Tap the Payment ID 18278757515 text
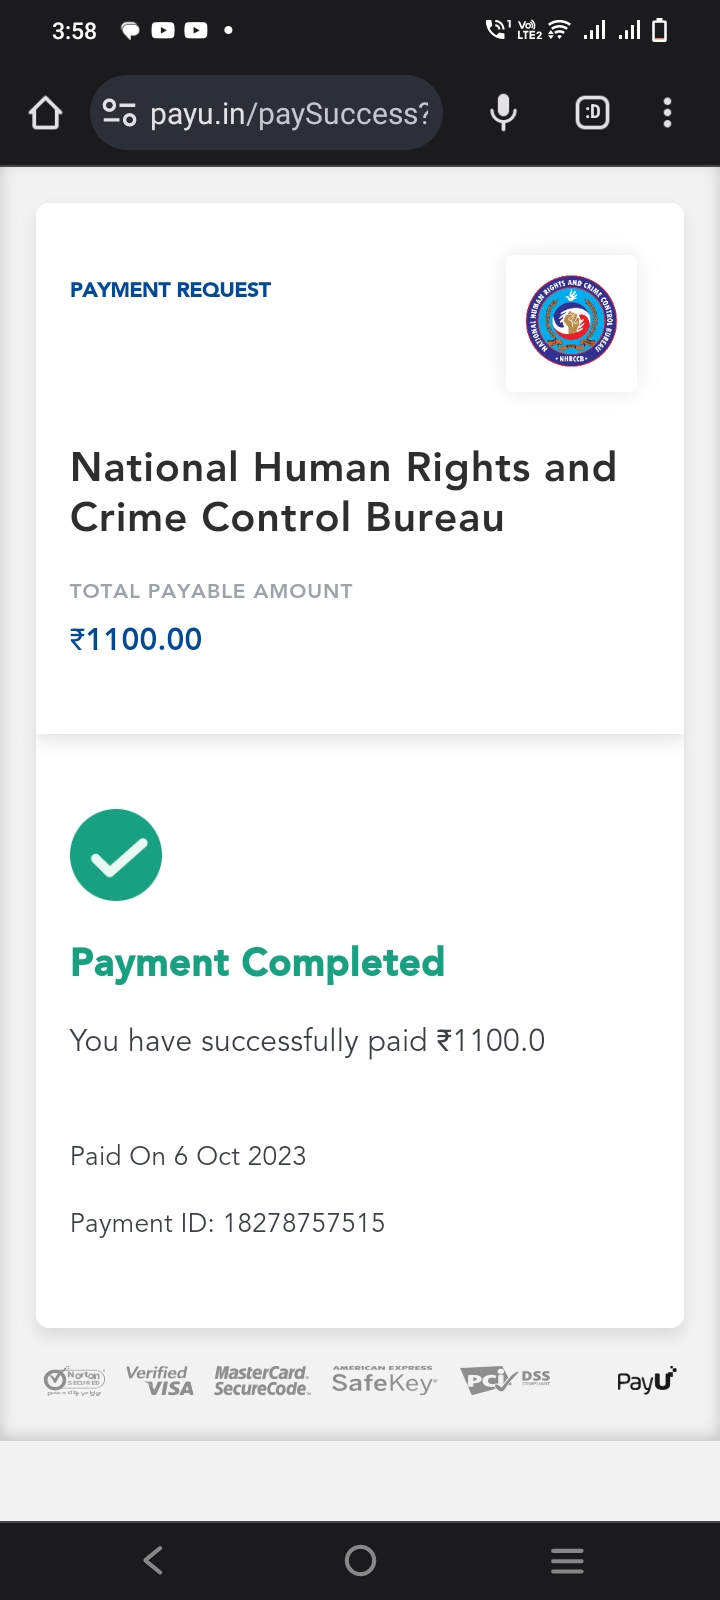 [x=227, y=1223]
